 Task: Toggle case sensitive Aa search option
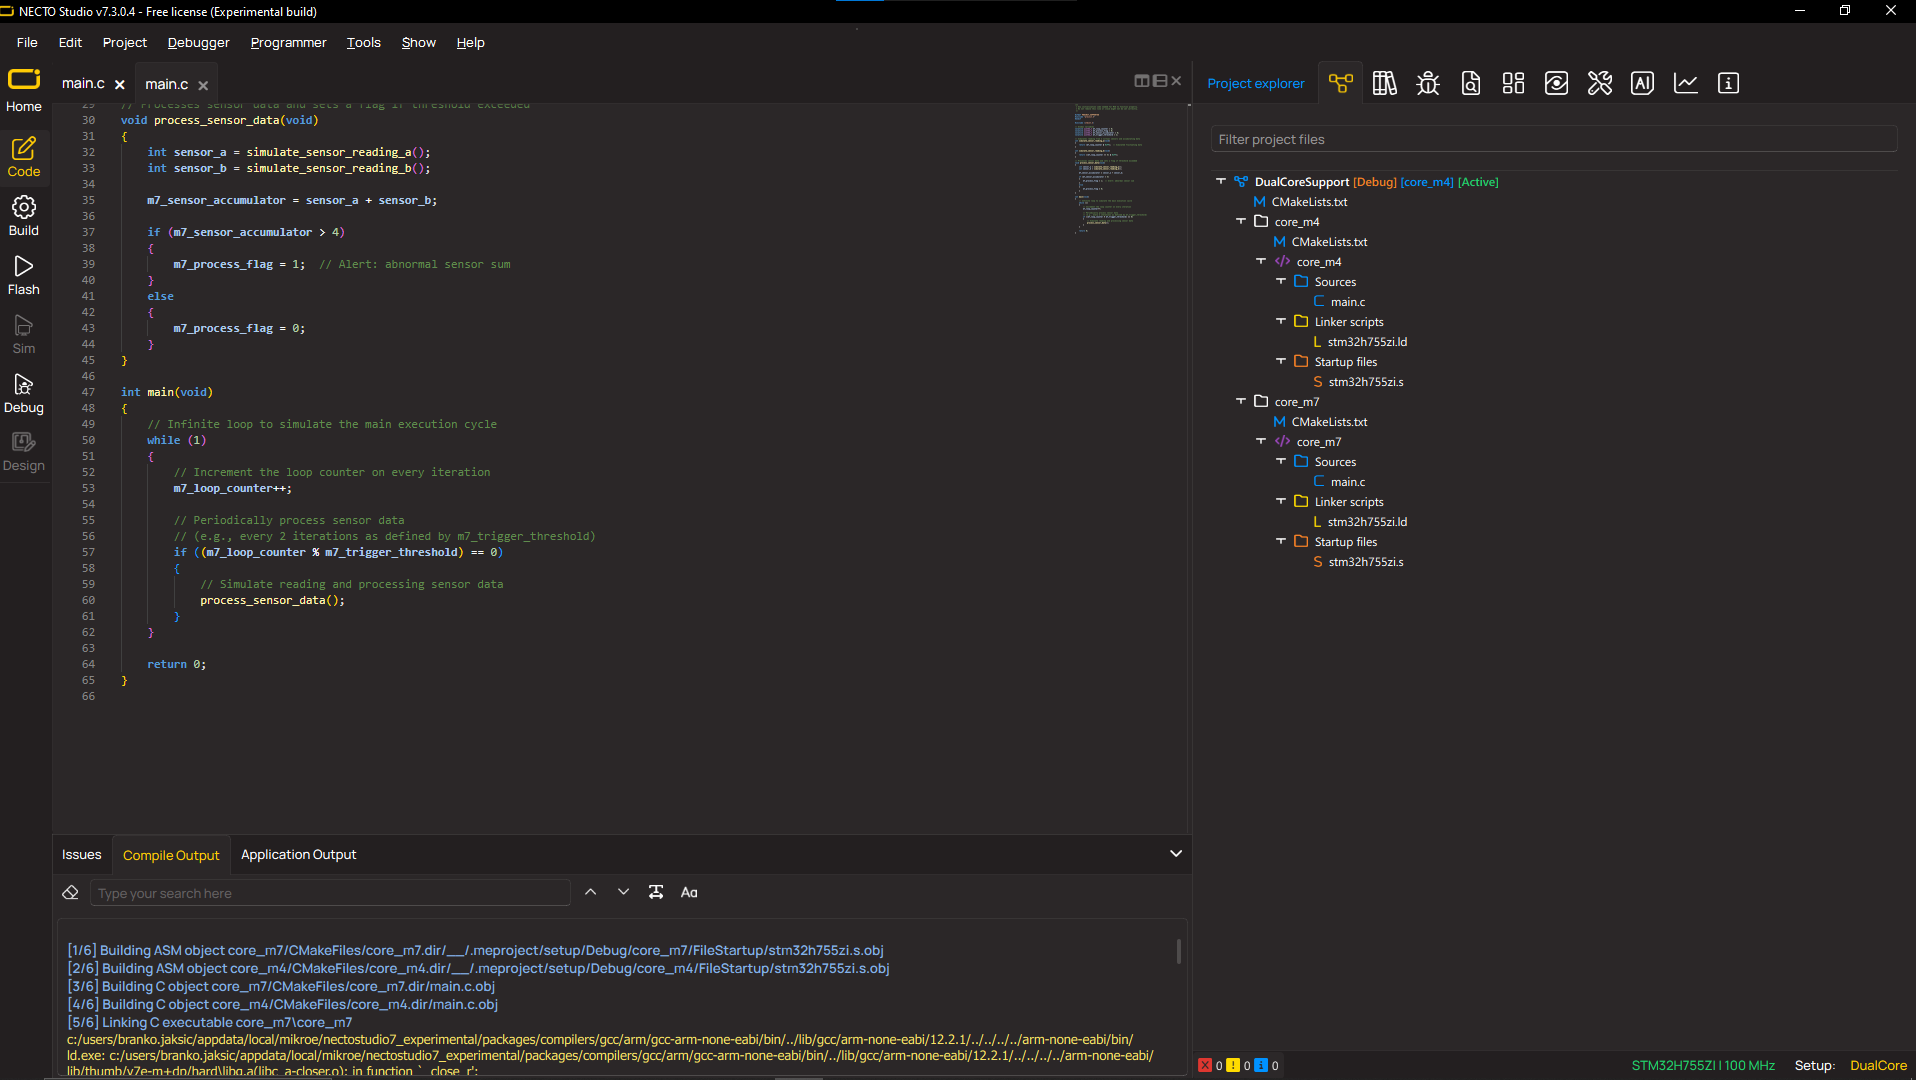point(689,892)
